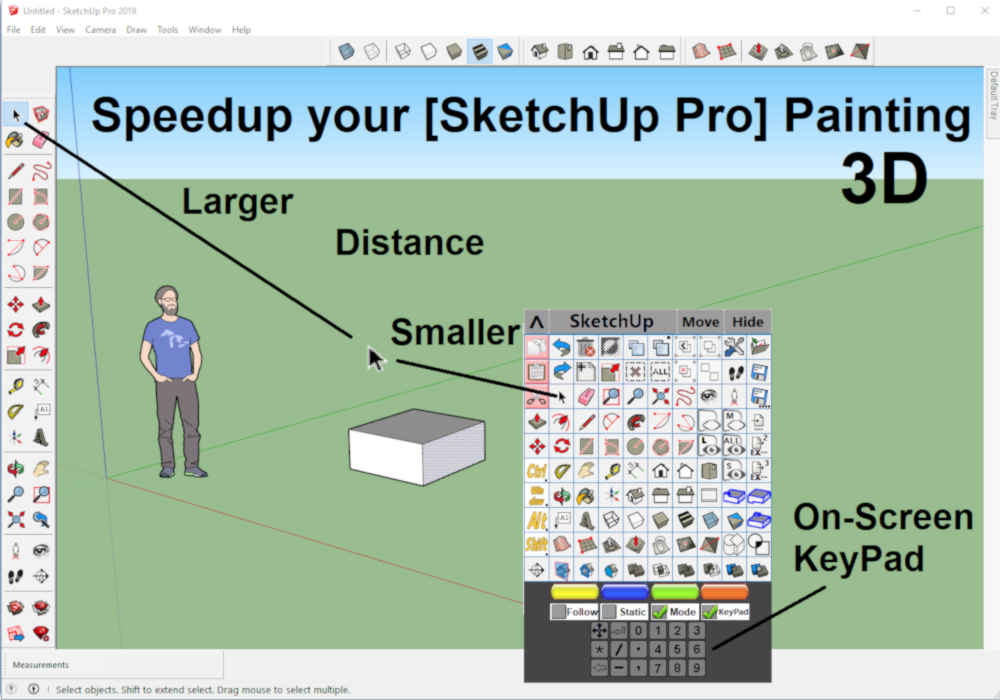Image resolution: width=1000 pixels, height=700 pixels.
Task: Pick the Scale tool in left toolbar
Action: pos(15,355)
